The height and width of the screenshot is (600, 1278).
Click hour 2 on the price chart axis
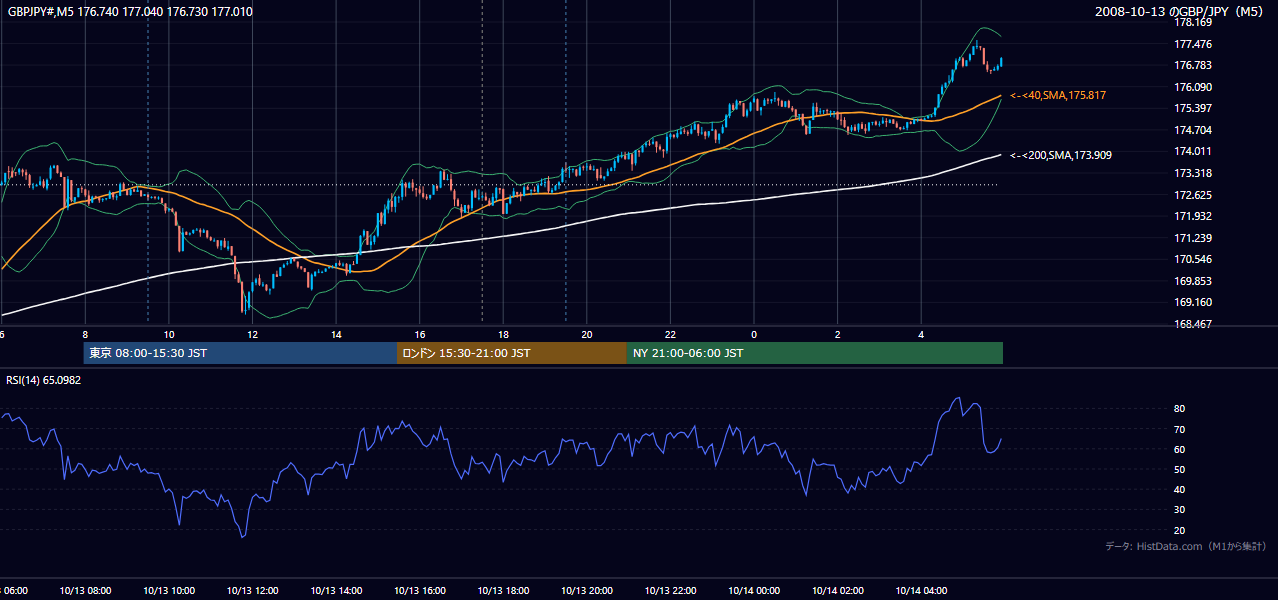click(838, 334)
